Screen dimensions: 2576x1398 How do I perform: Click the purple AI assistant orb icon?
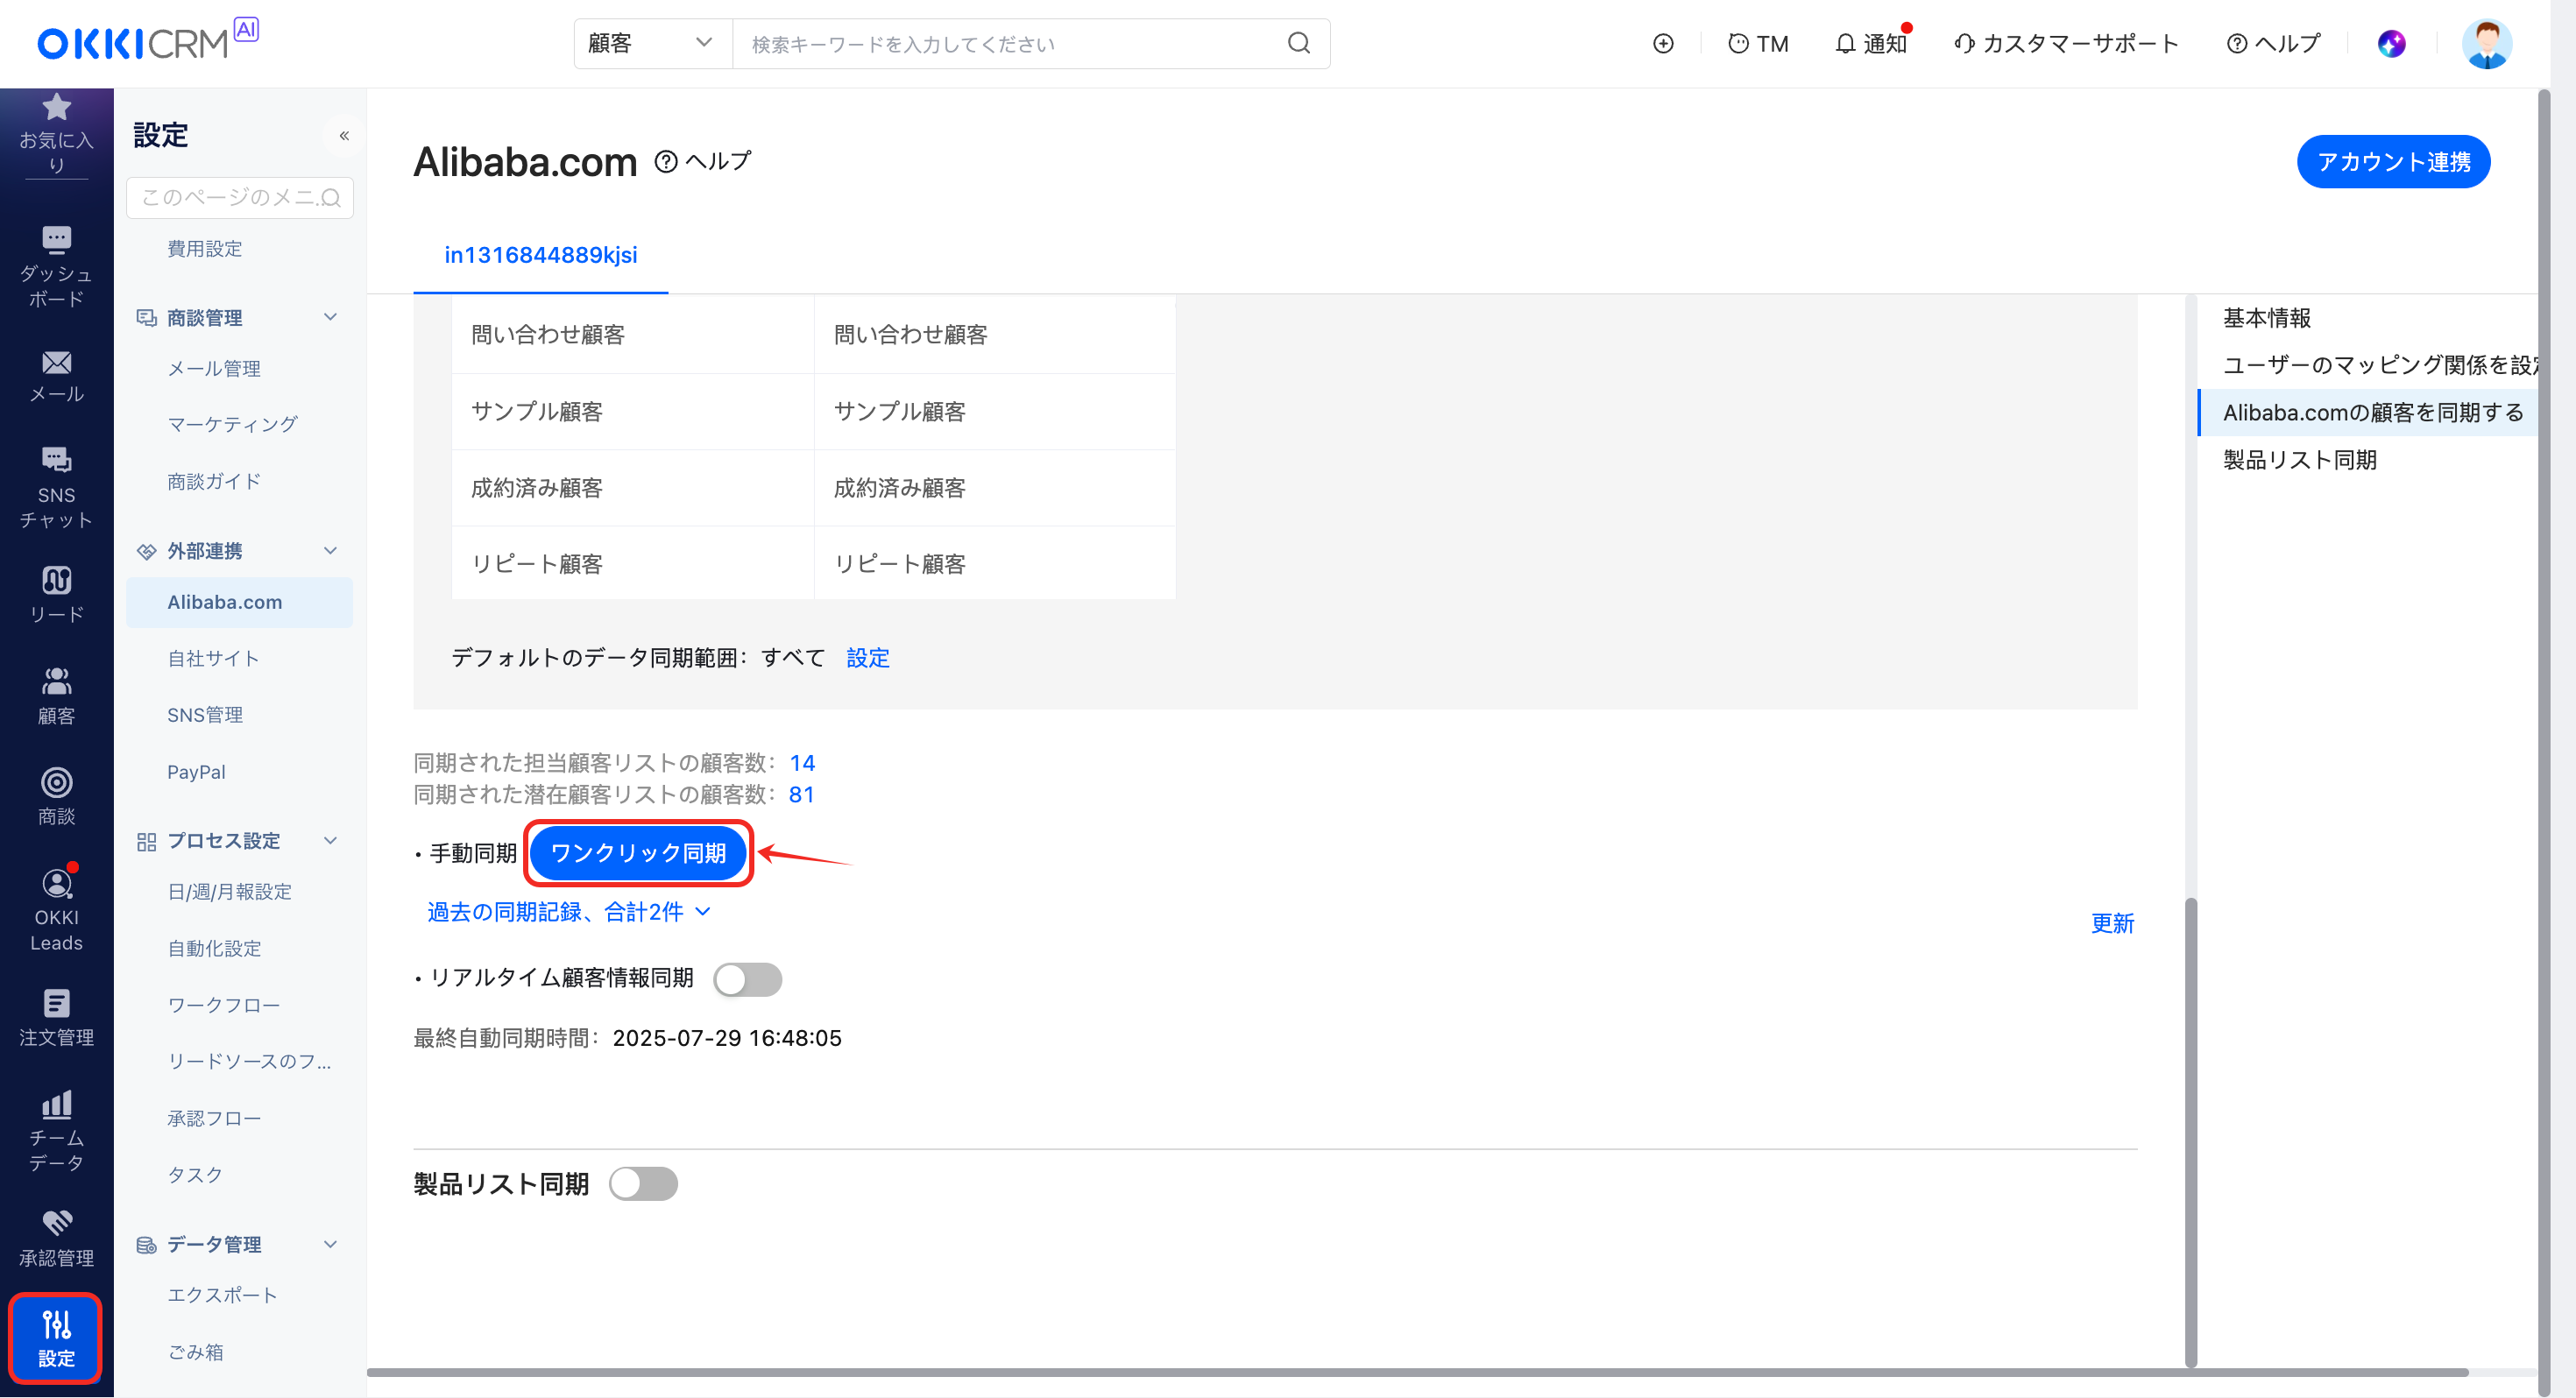(2391, 43)
